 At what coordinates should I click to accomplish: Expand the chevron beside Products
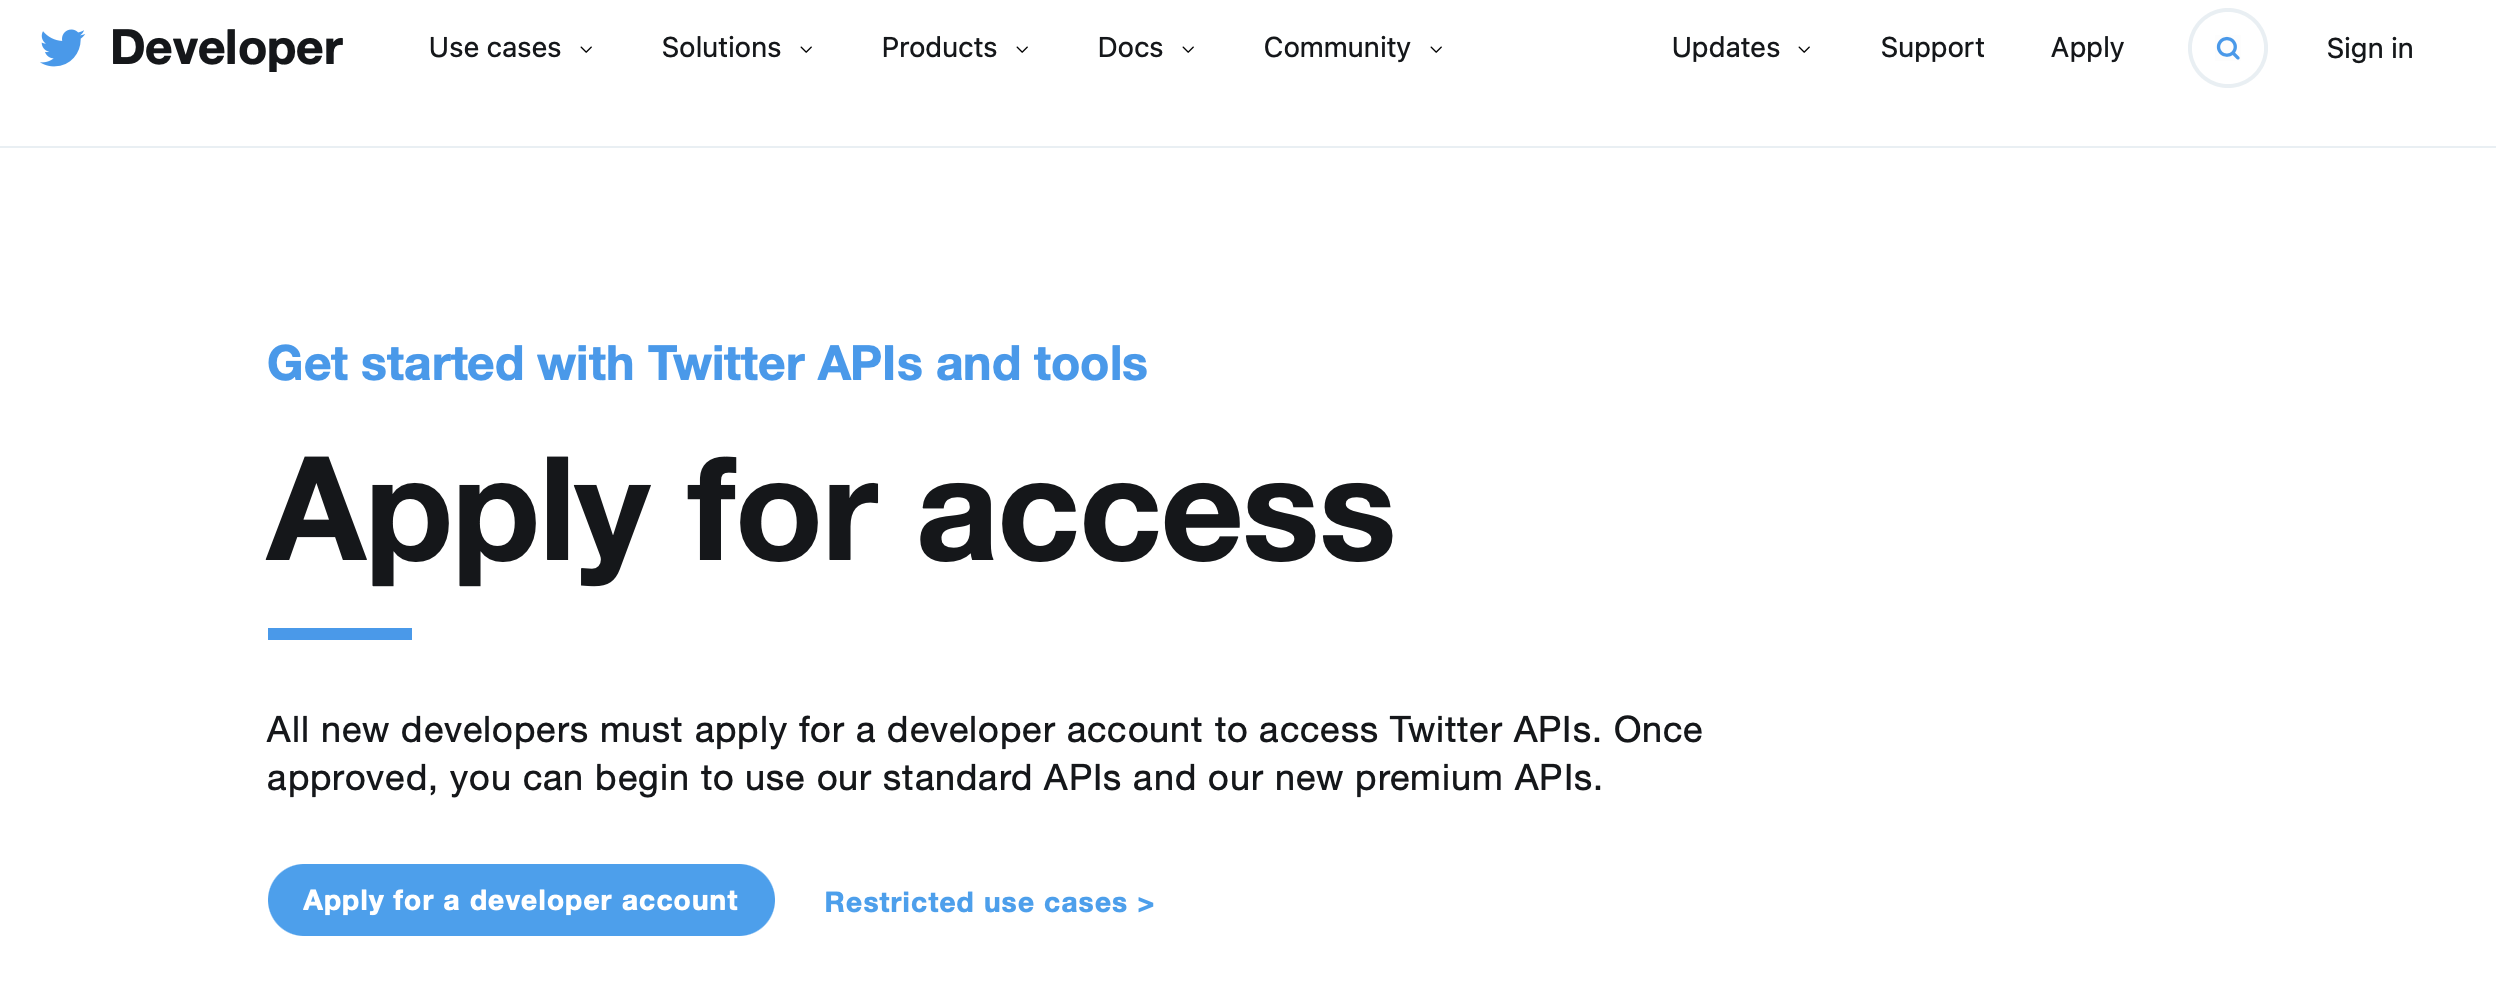(1022, 50)
